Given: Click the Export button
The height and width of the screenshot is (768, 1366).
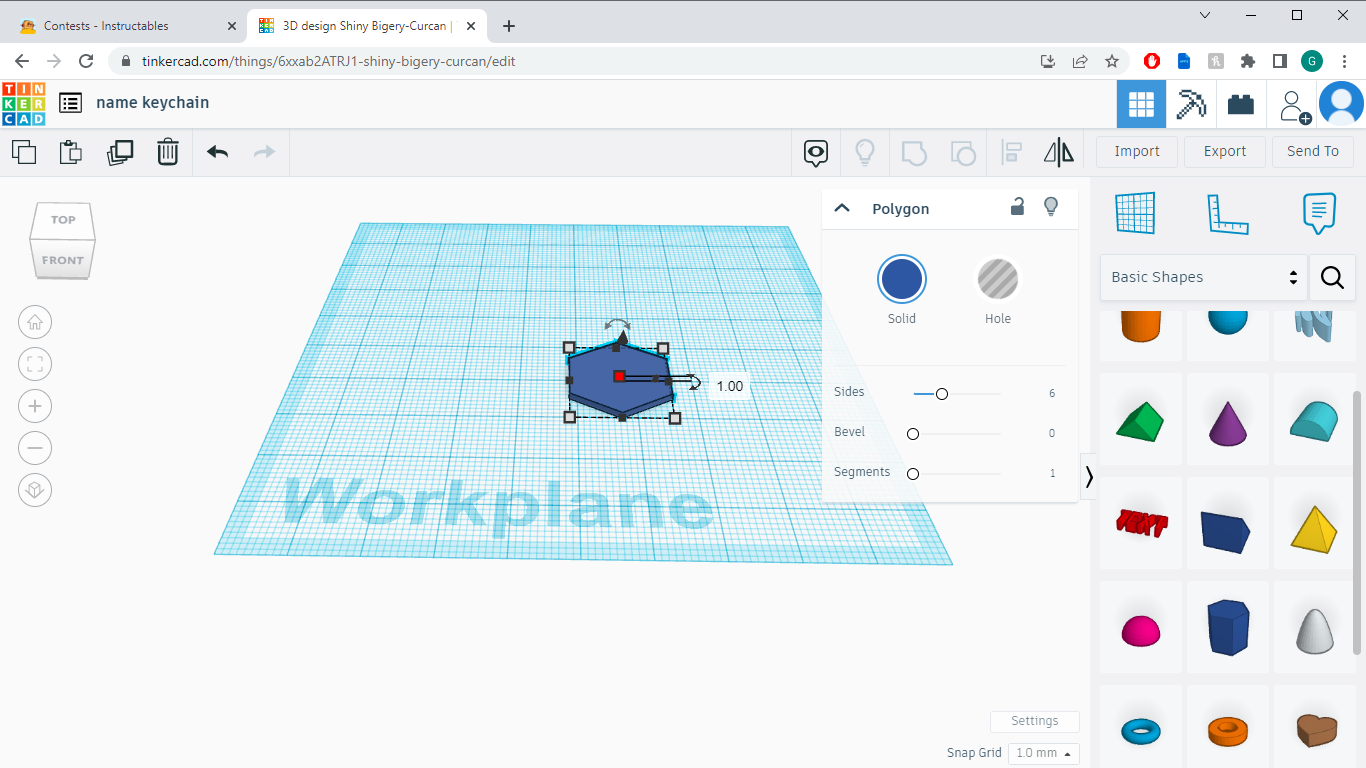Looking at the screenshot, I should click(1225, 151).
